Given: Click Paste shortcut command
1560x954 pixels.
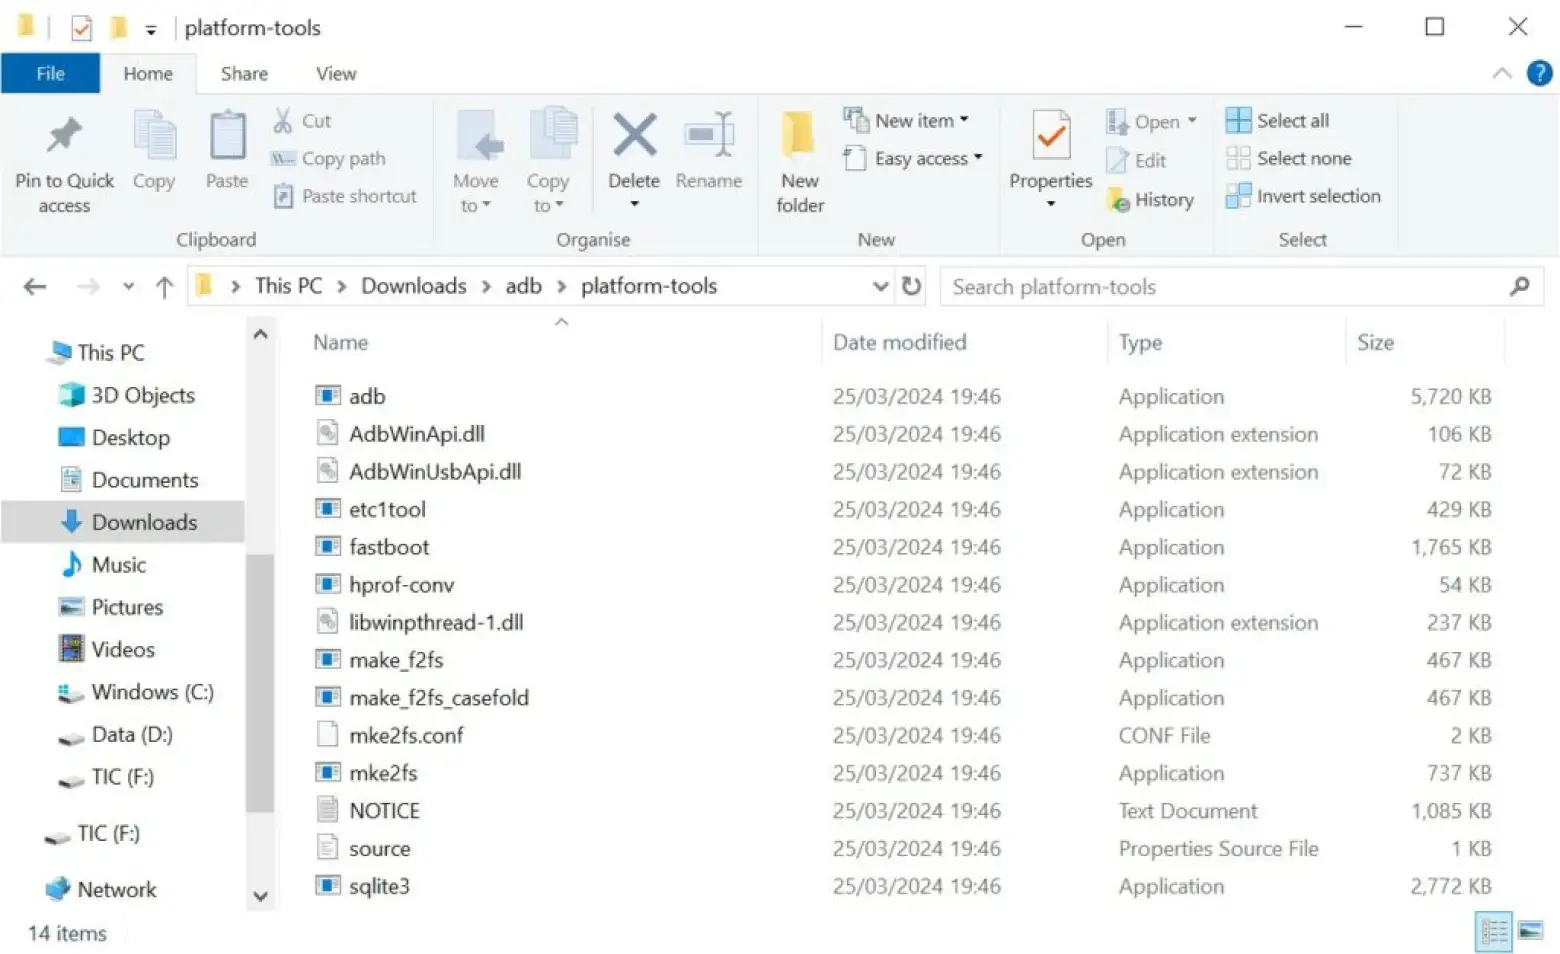Looking at the screenshot, I should pyautogui.click(x=345, y=196).
